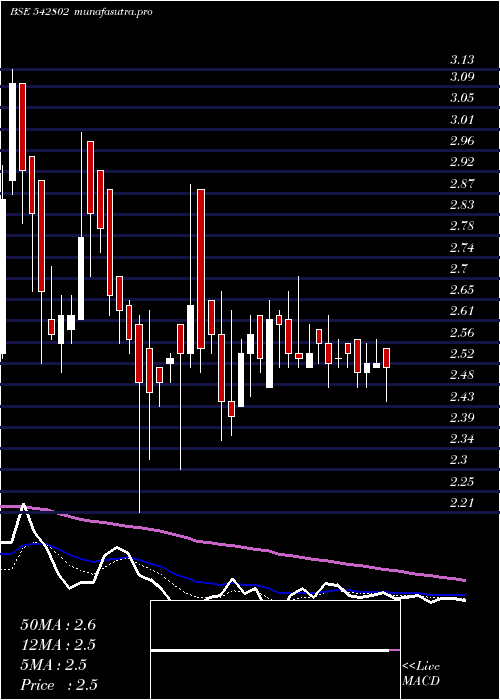This screenshot has width=500, height=700.
Task: Select the 2.74 price axis label
Action: pos(462,247)
